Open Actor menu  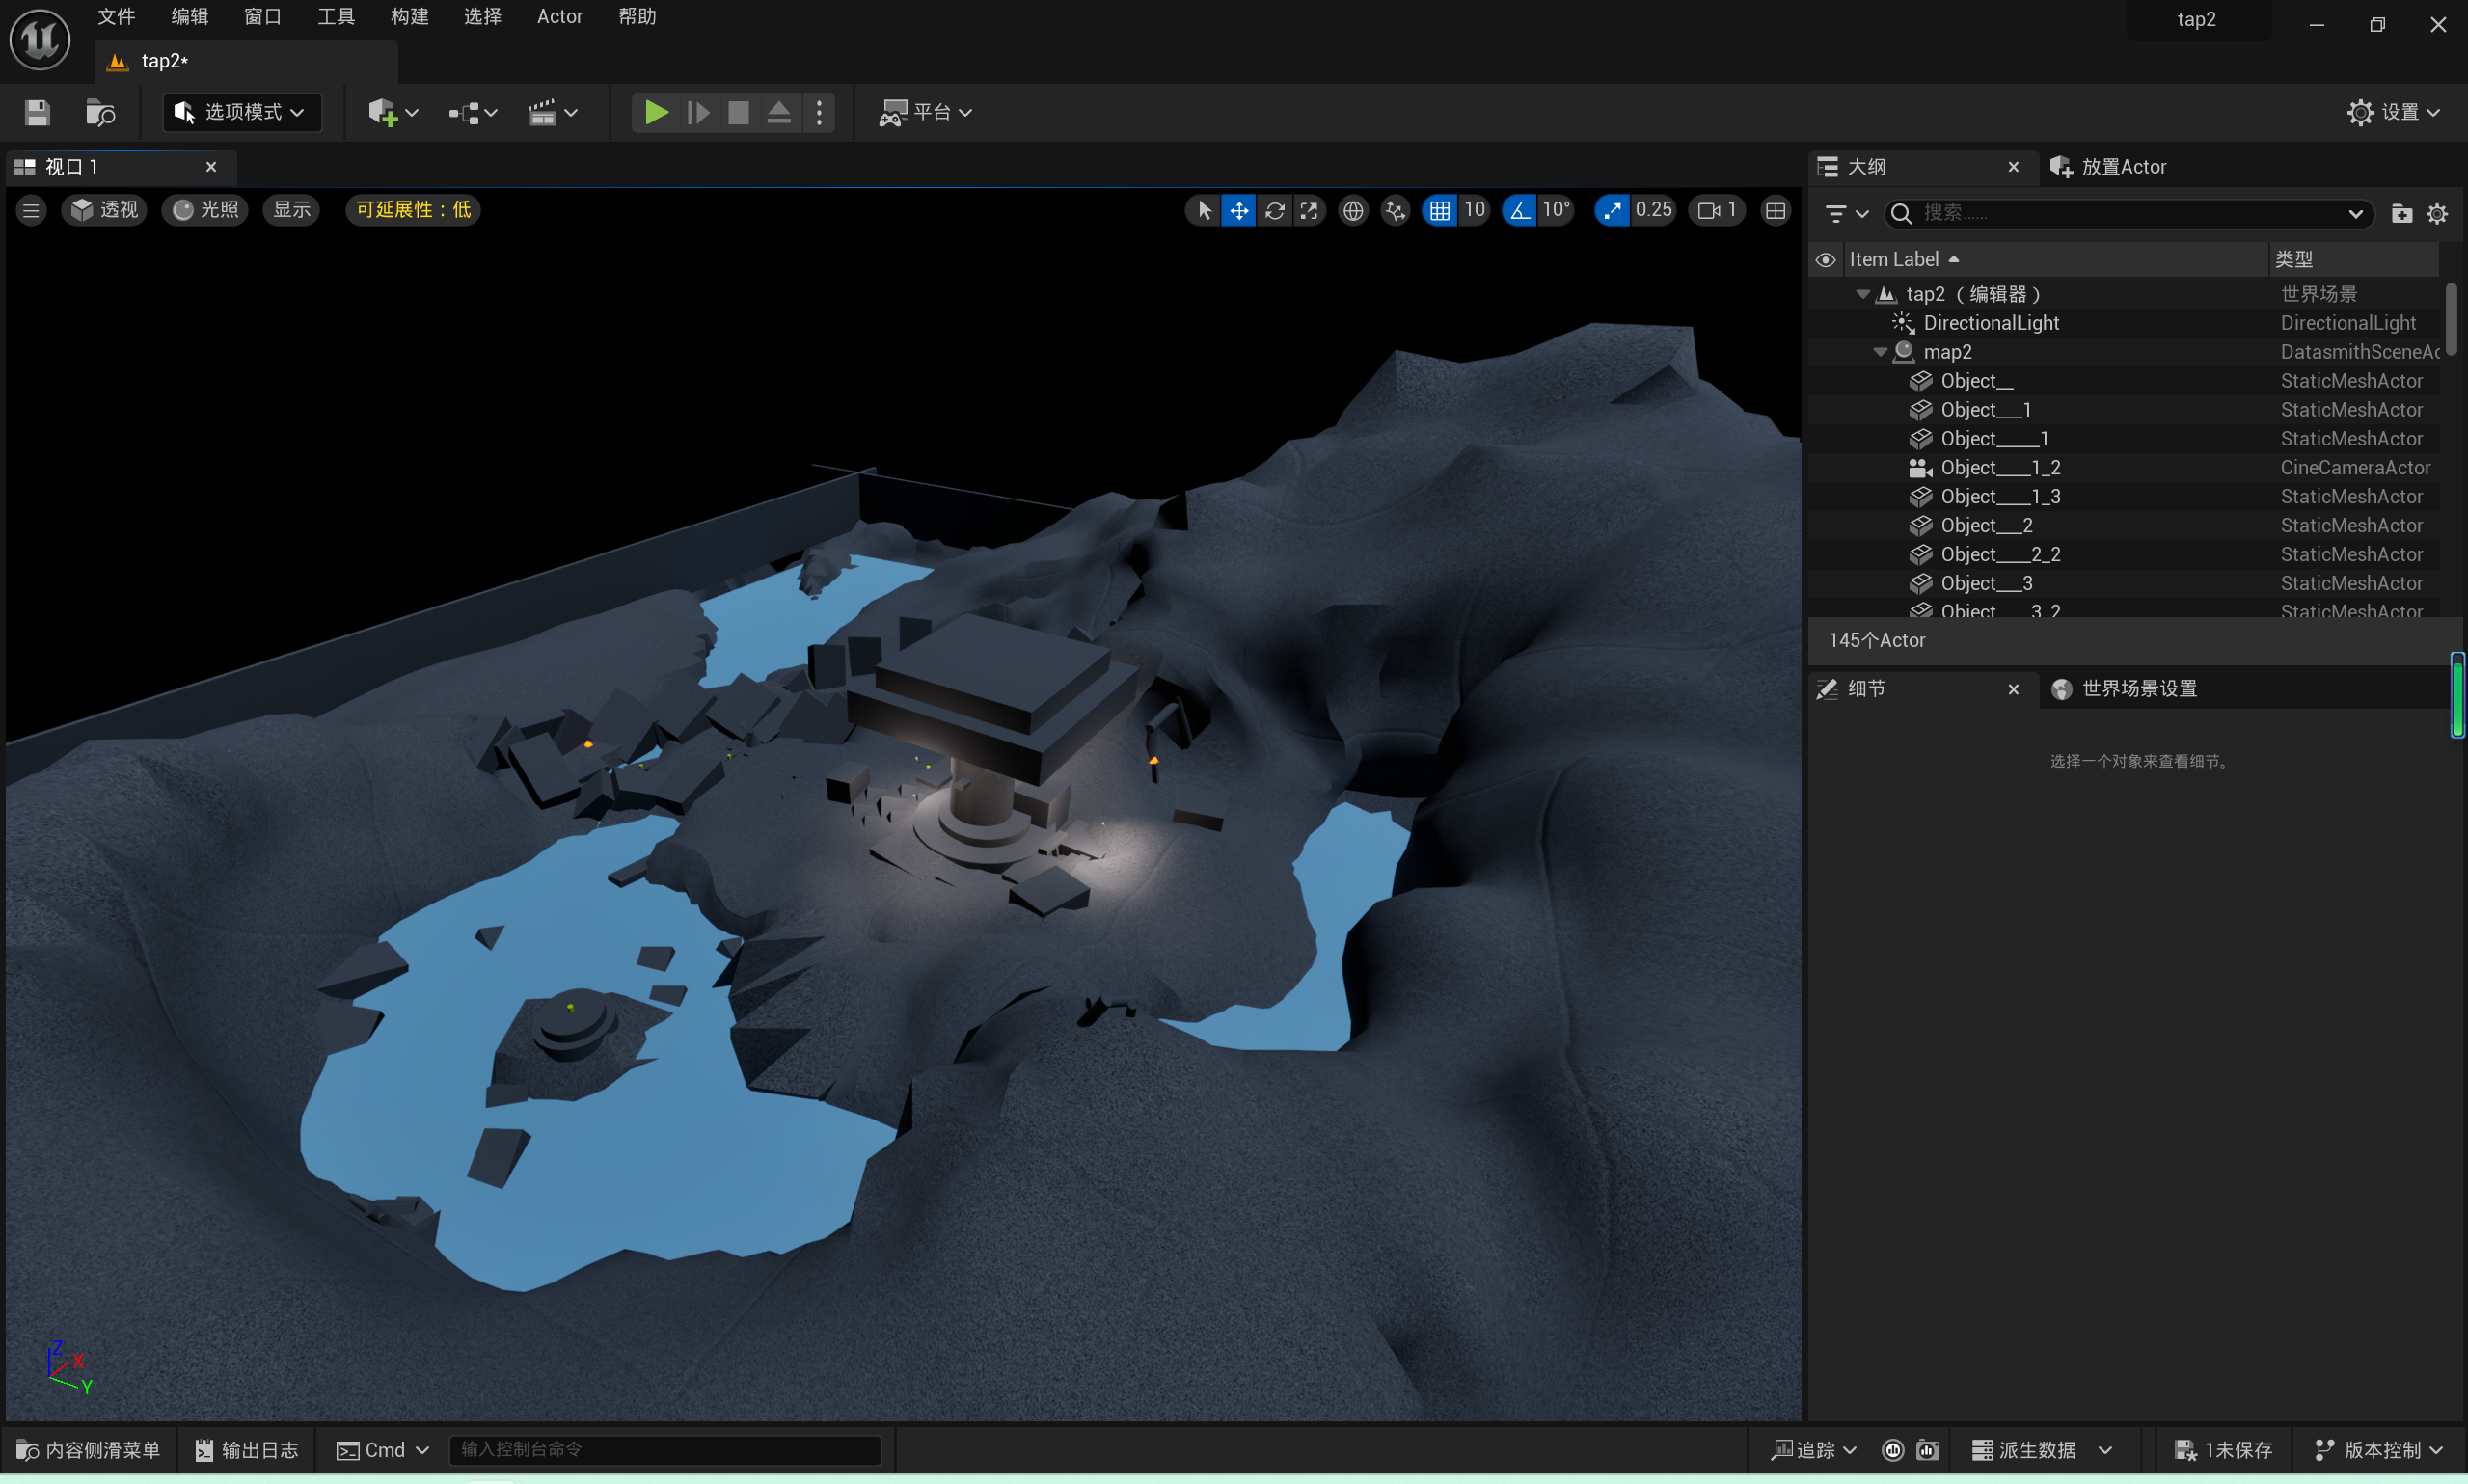(x=559, y=17)
